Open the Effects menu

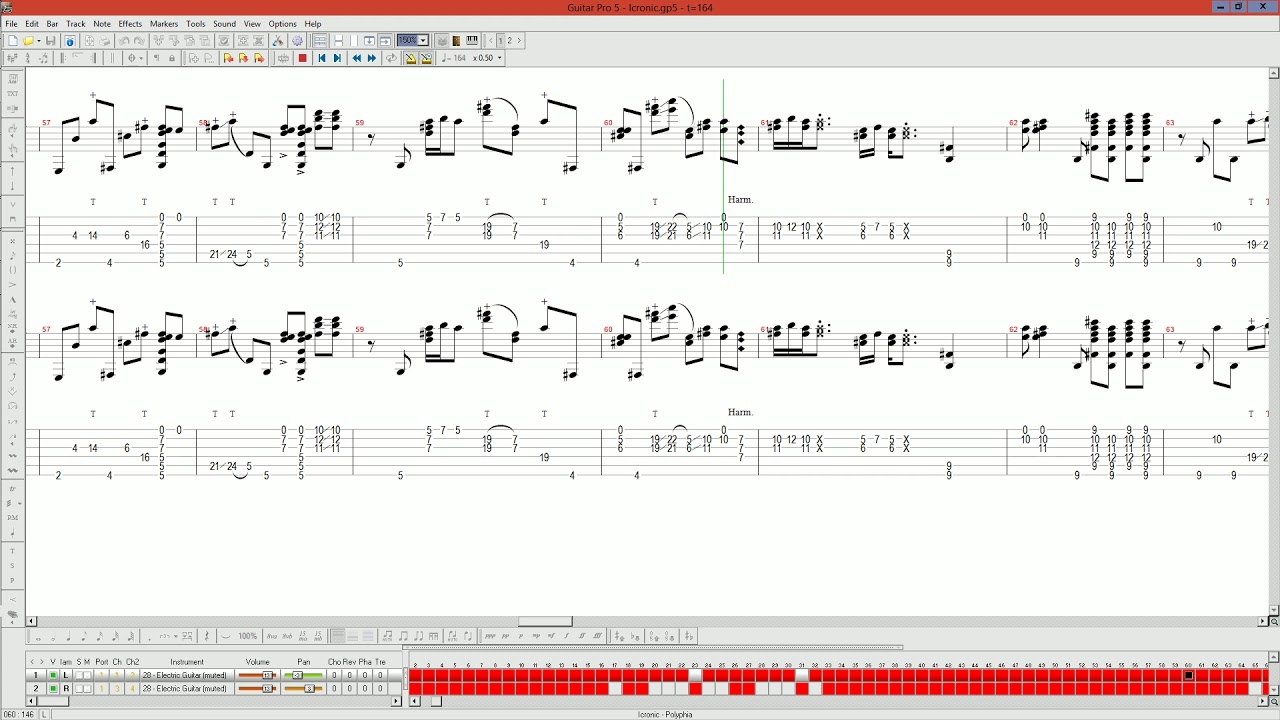[130, 24]
